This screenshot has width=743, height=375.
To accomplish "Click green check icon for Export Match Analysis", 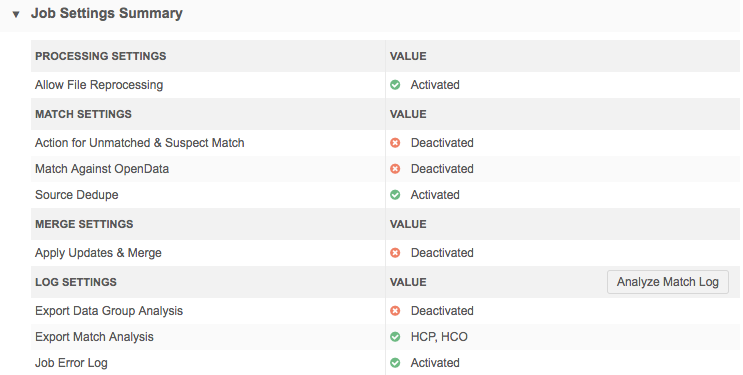I will pyautogui.click(x=395, y=337).
